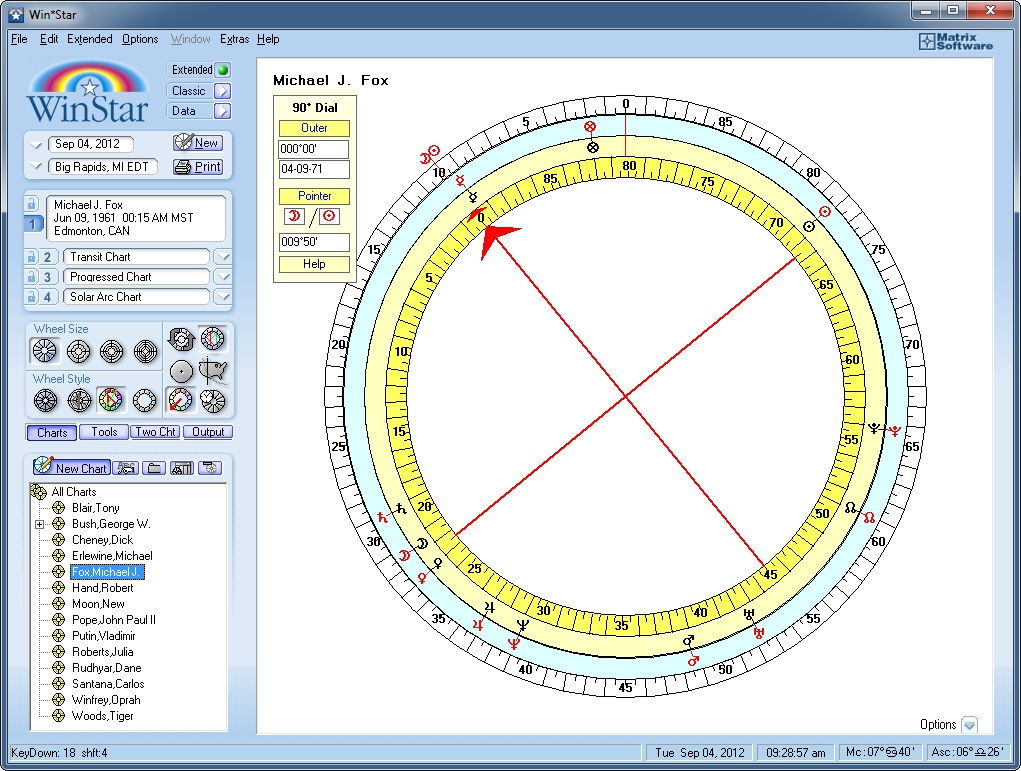Switch to the Two Cht tab

[x=156, y=432]
